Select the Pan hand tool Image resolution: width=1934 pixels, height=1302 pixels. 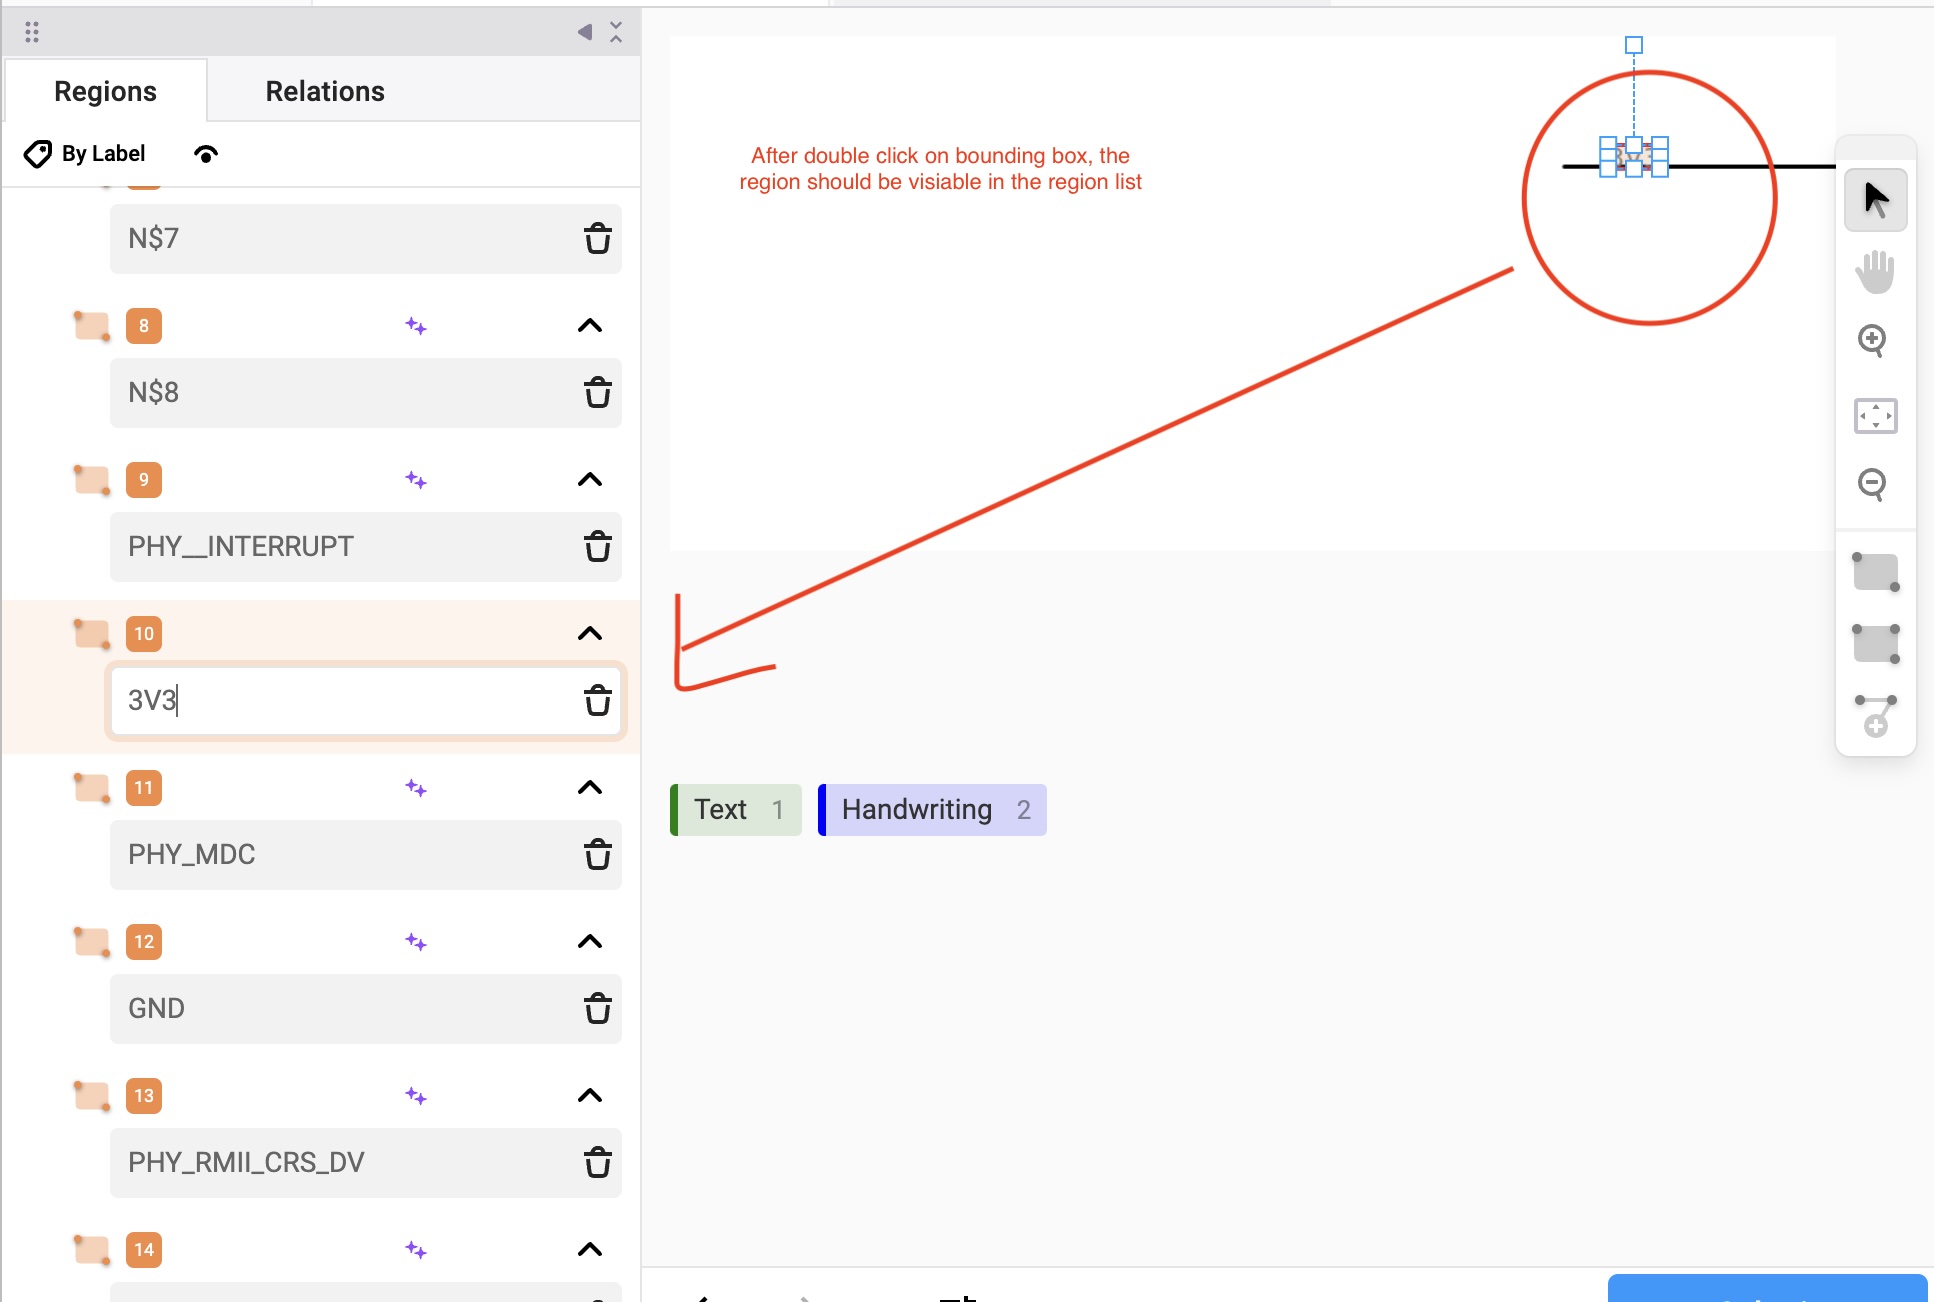(1876, 271)
